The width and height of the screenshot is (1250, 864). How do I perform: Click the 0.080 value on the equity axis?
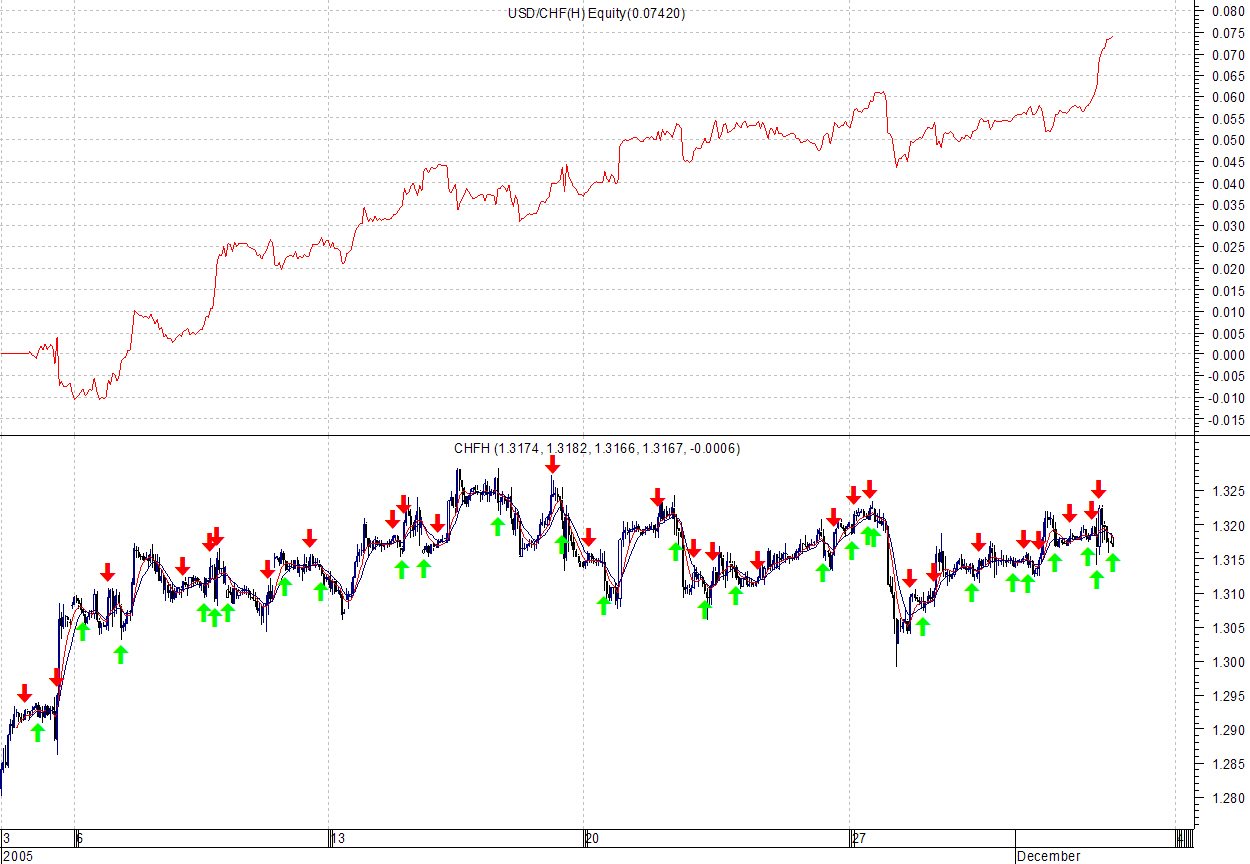click(x=1228, y=12)
